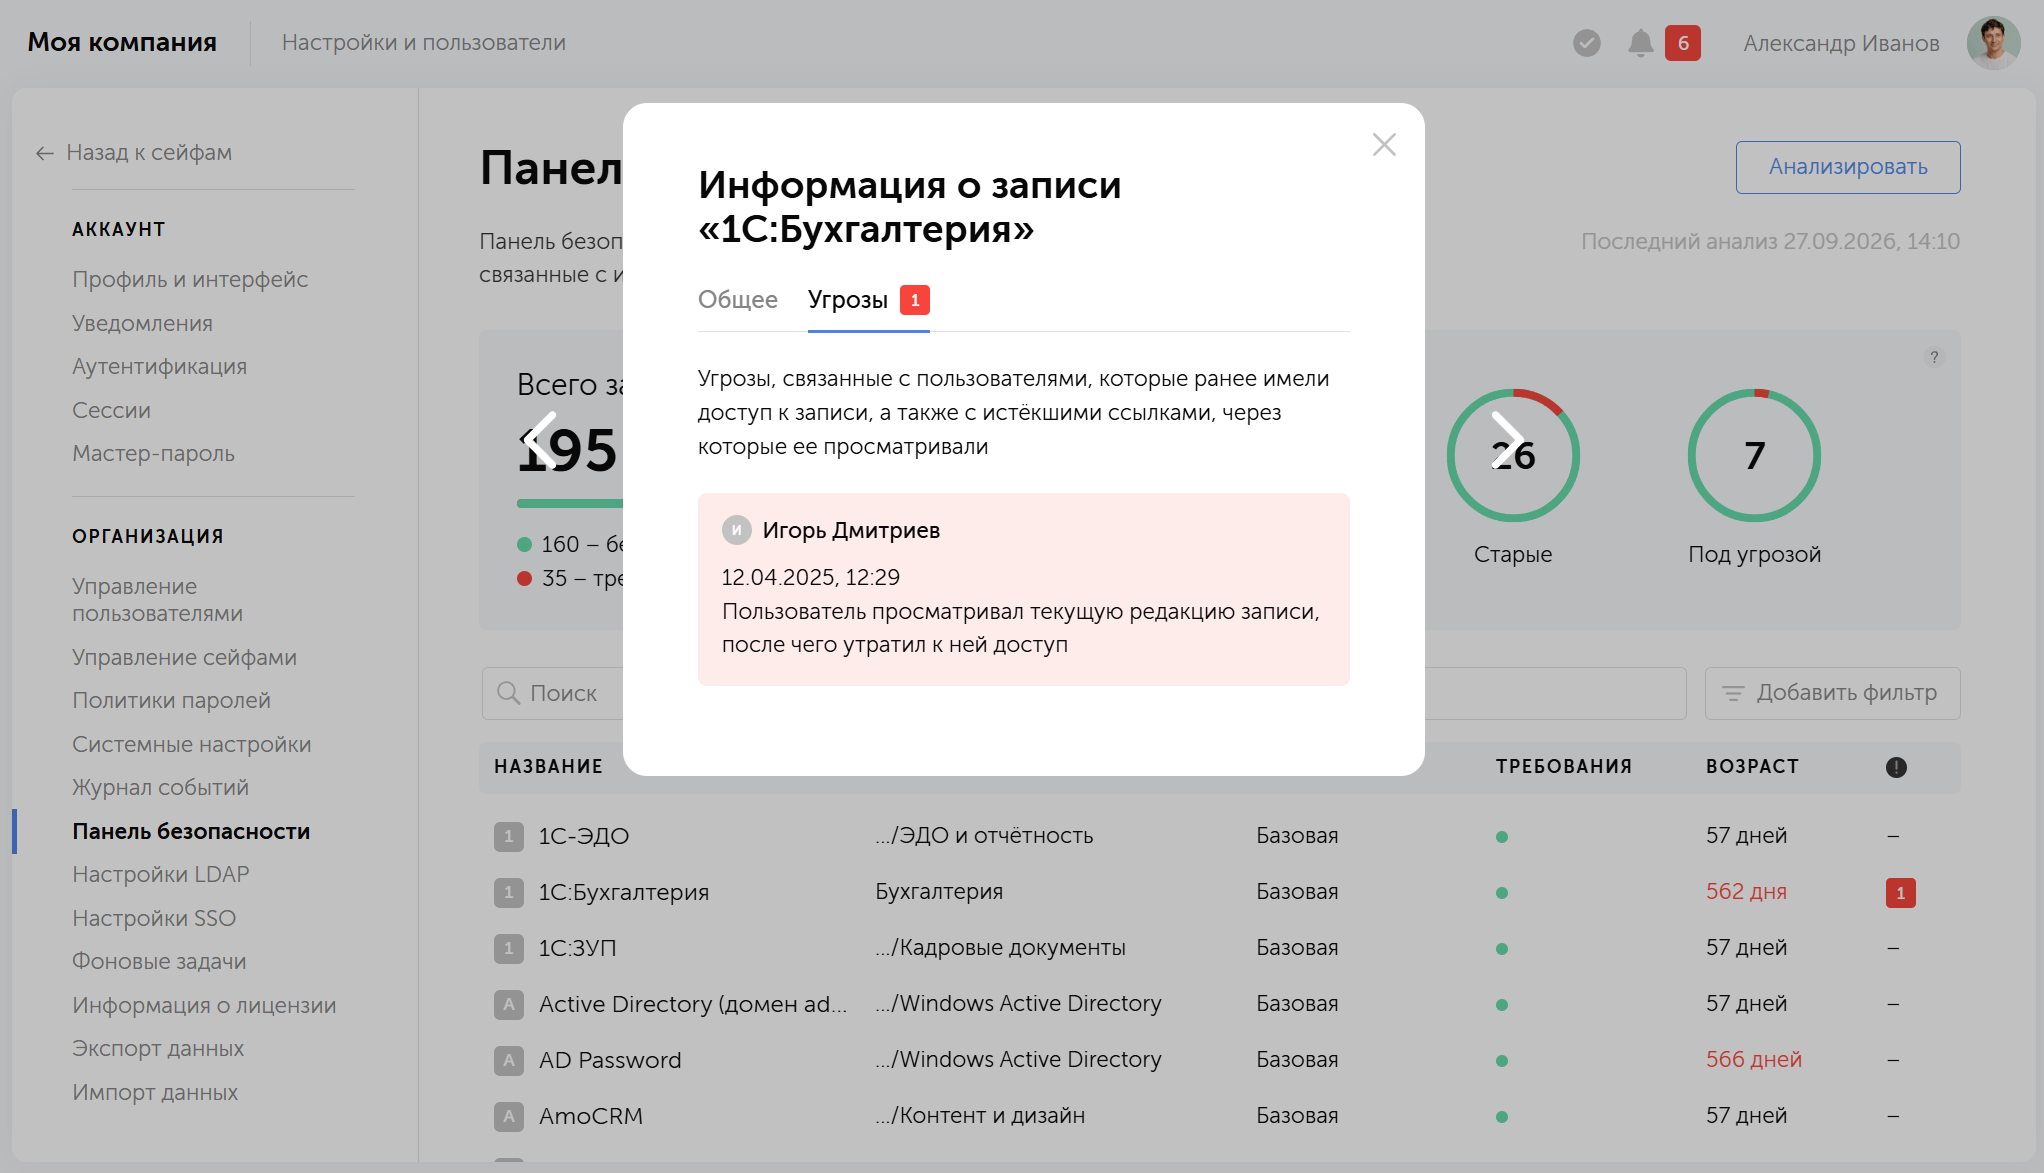Open Журнал событий
Screen dimensions: 2044x1173
[160, 788]
